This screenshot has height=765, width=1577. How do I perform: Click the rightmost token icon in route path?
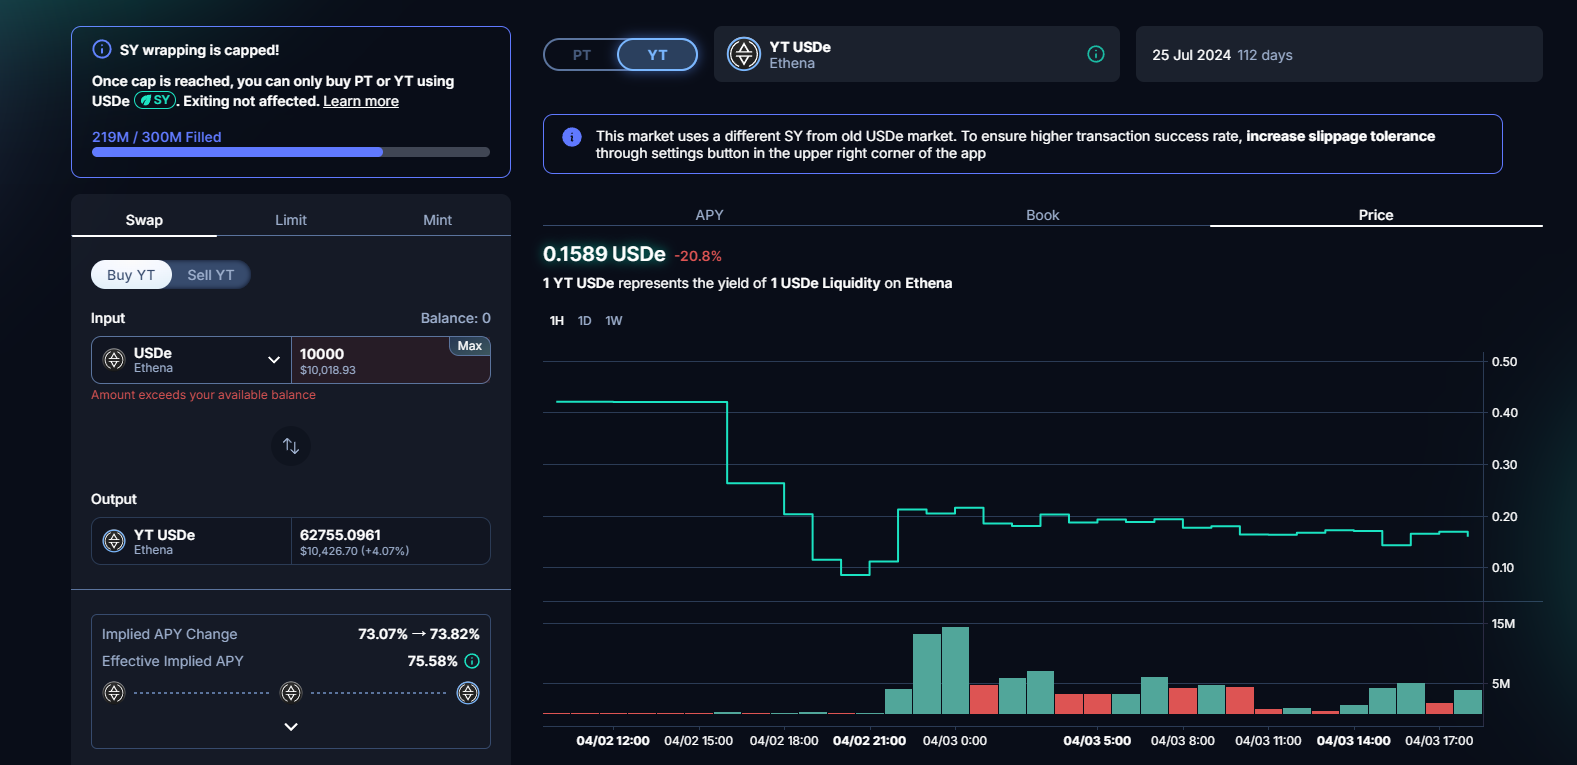(468, 693)
